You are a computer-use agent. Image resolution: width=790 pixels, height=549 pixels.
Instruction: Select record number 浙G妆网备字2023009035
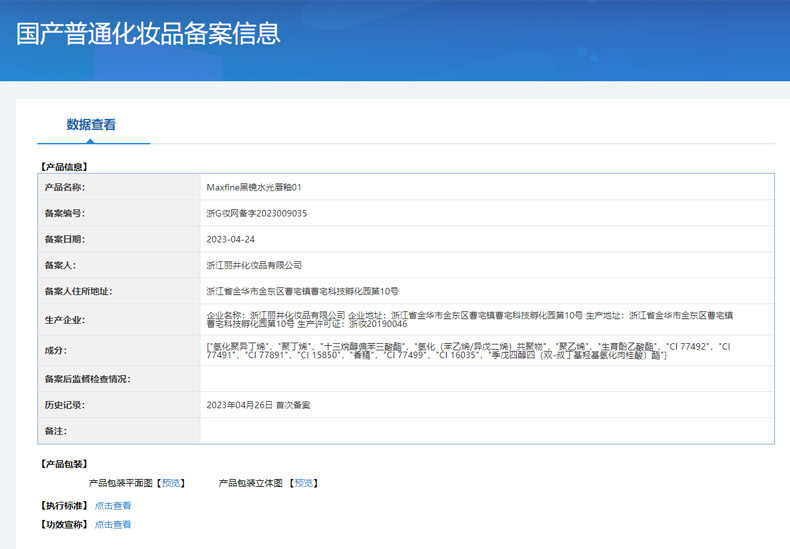[x=256, y=214]
